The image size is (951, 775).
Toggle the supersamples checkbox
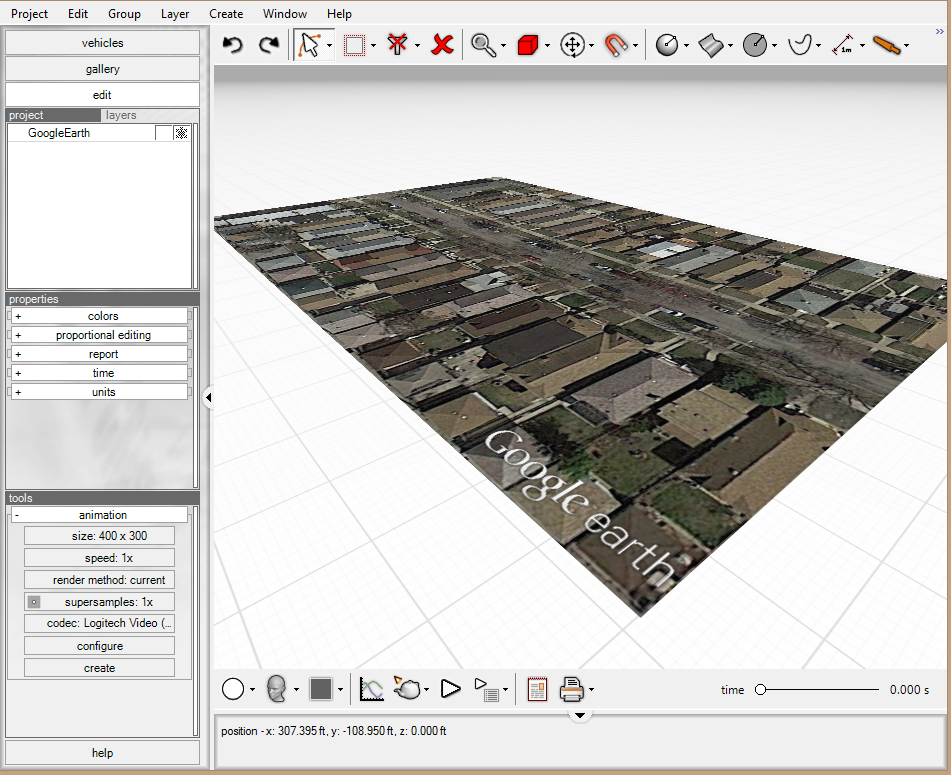(x=34, y=602)
